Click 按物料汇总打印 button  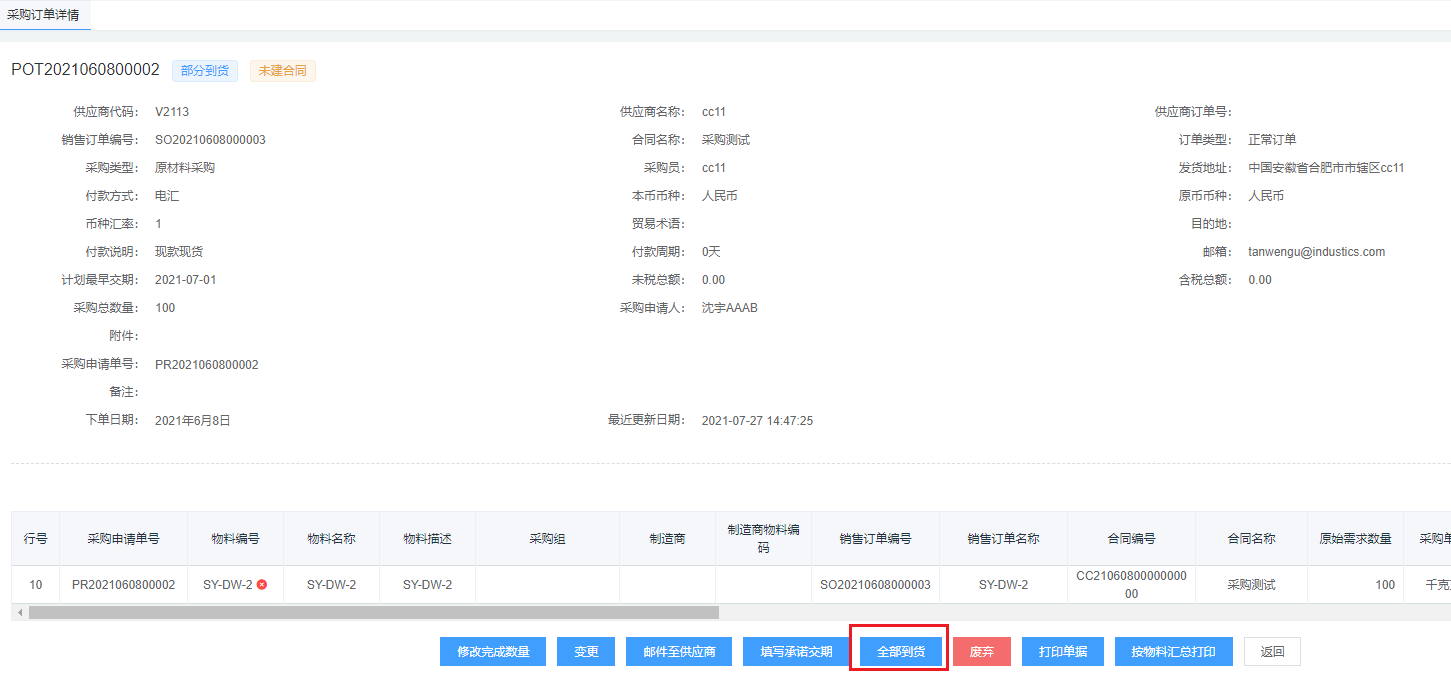[x=1173, y=652]
